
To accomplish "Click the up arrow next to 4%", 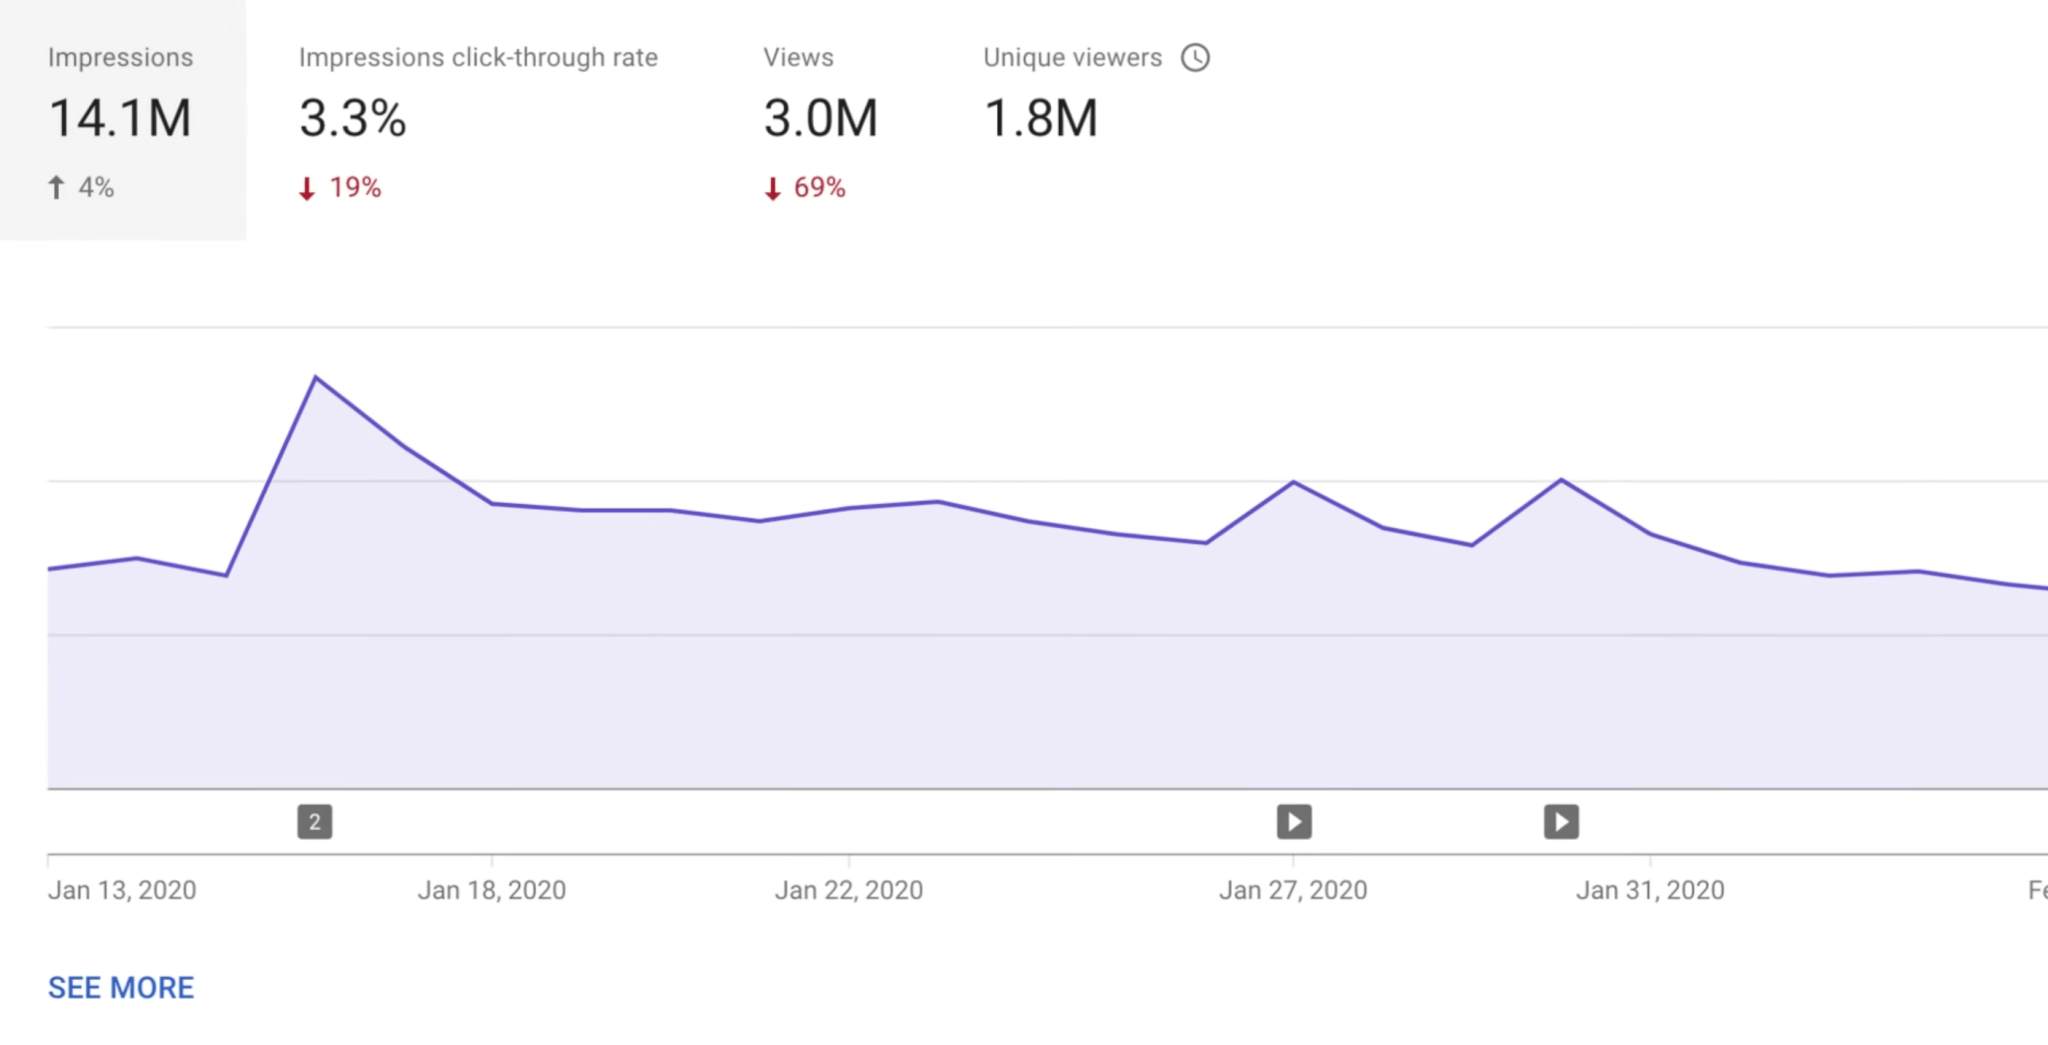I will pyautogui.click(x=57, y=187).
